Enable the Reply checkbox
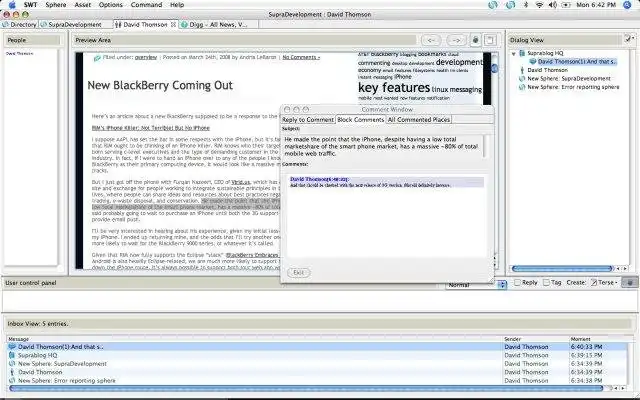The height and width of the screenshot is (400, 640). coord(517,282)
